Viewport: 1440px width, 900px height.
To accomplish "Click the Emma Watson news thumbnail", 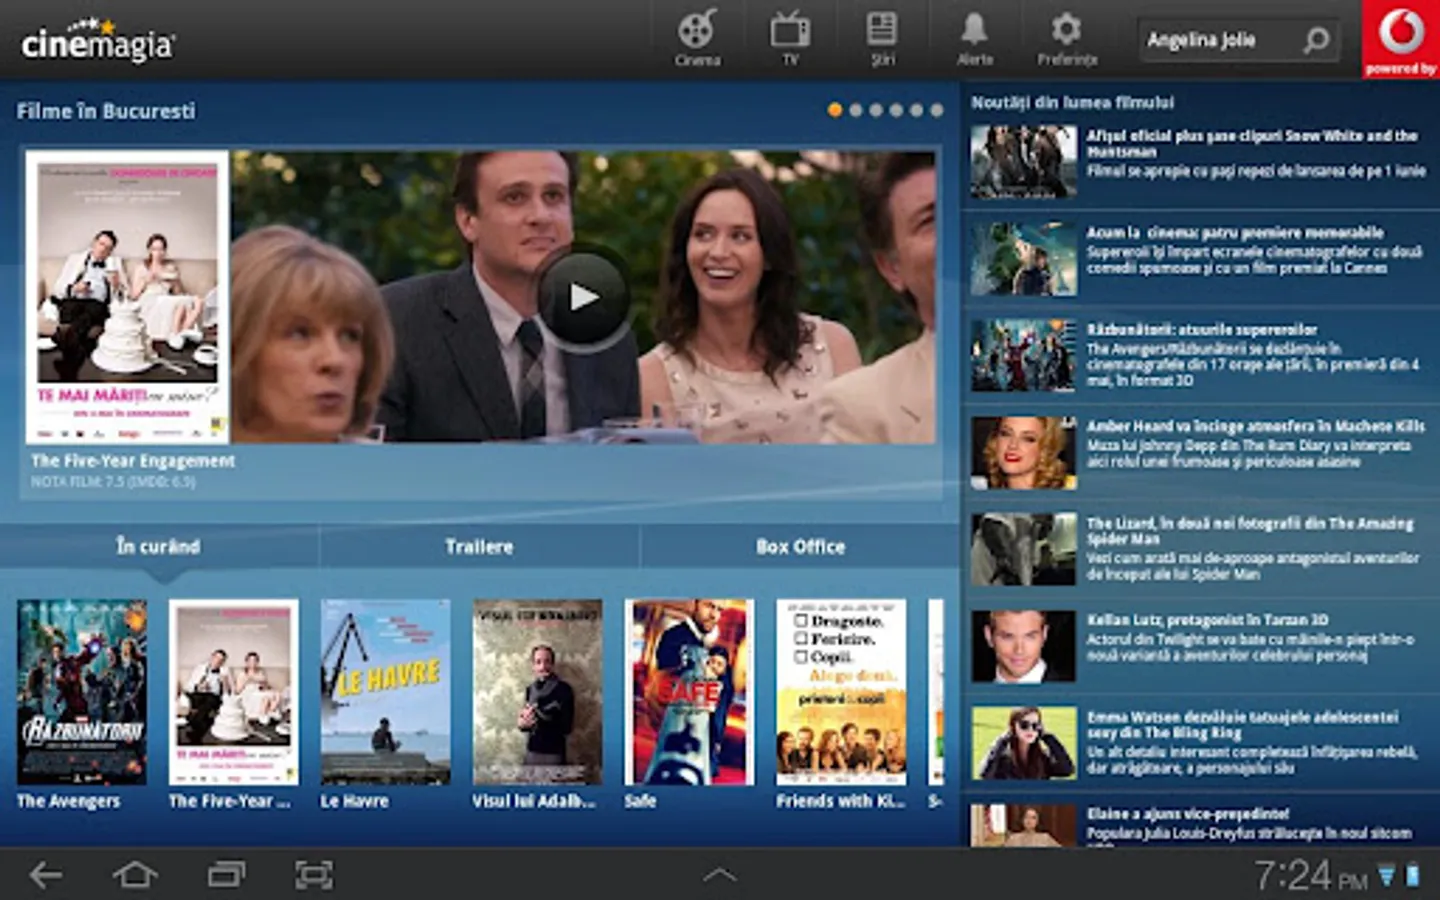I will (x=1024, y=744).
